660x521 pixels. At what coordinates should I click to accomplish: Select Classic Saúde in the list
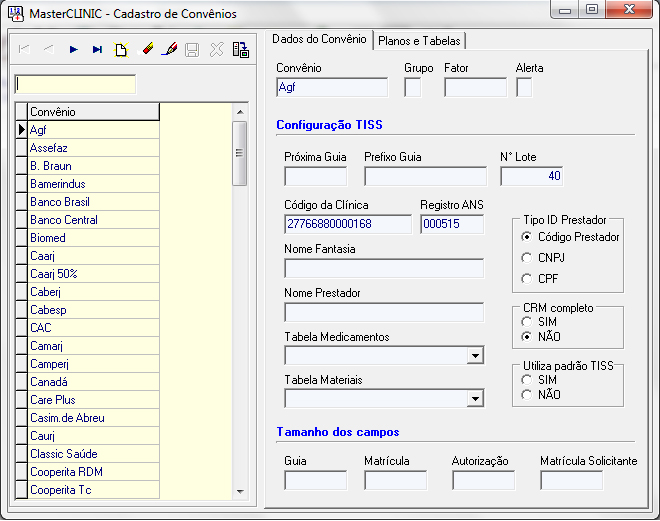click(93, 454)
